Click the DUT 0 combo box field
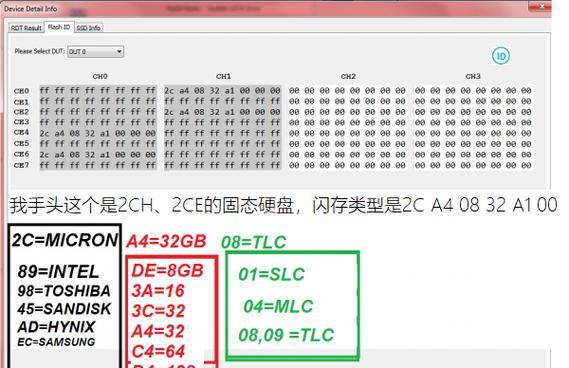Screen dimensions: 569x368 click(95, 52)
